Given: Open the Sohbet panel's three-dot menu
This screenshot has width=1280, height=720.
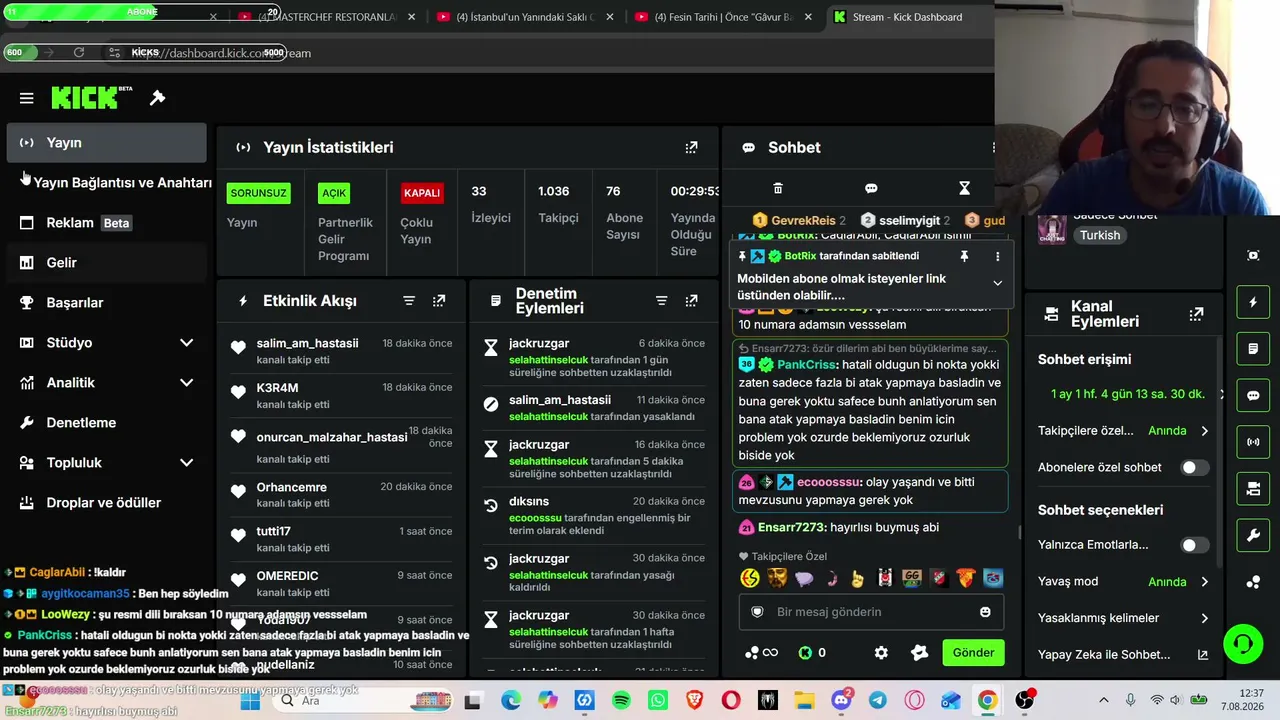Looking at the screenshot, I should click(x=993, y=148).
